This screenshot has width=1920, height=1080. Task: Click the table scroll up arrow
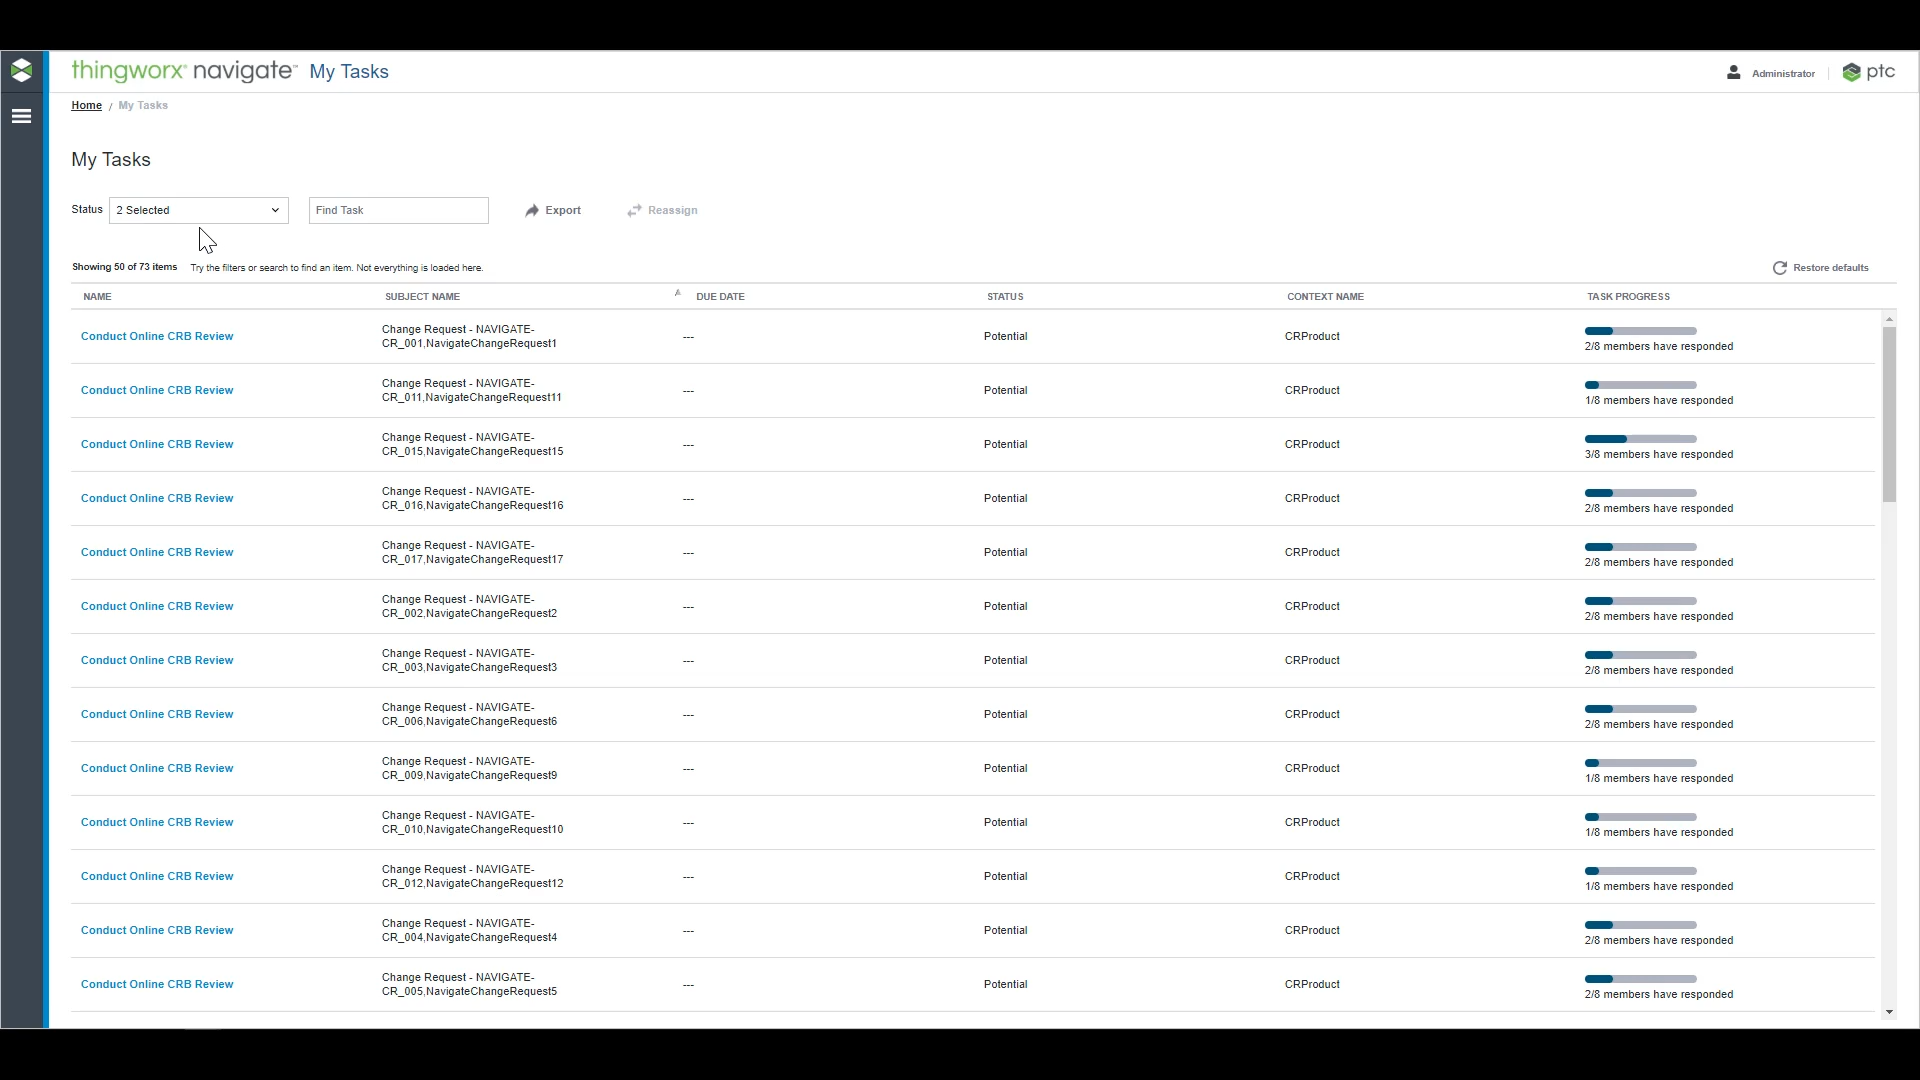[x=1889, y=319]
